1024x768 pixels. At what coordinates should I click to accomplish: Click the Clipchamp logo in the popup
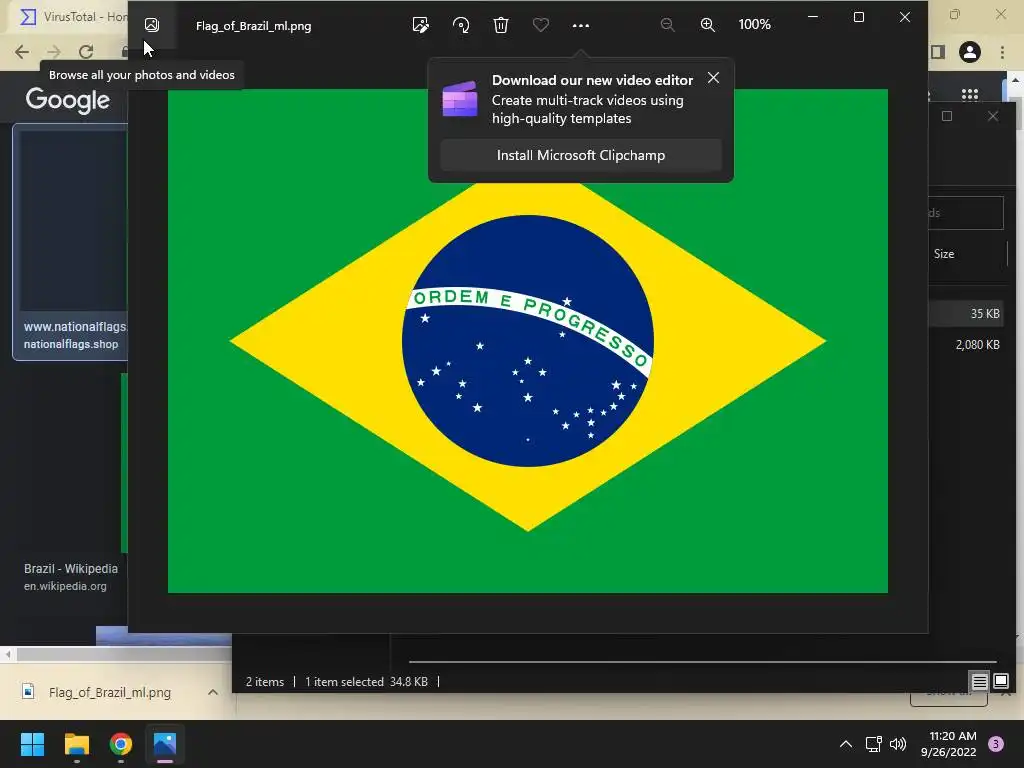(x=460, y=99)
